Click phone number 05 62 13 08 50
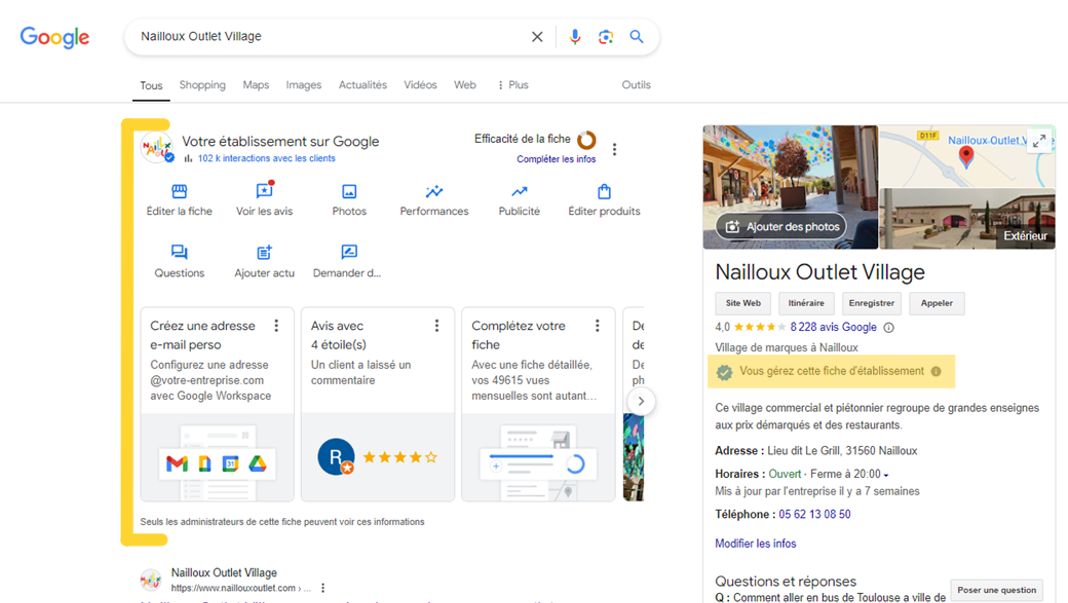Viewport: 1068px width, 603px height. 815,514
